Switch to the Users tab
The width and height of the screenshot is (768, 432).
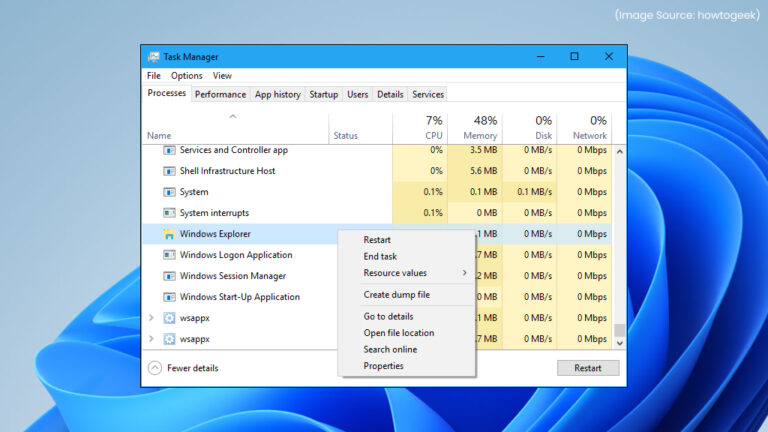coord(358,95)
